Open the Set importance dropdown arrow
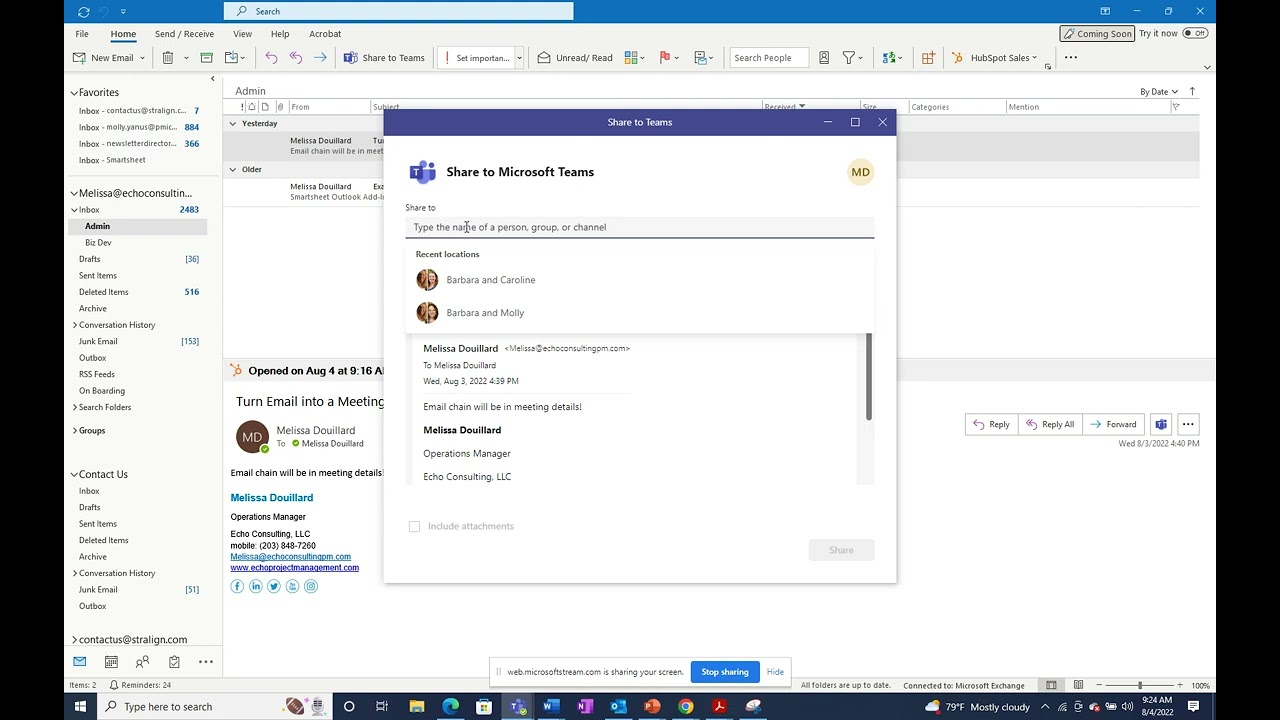The image size is (1280, 720). point(519,58)
